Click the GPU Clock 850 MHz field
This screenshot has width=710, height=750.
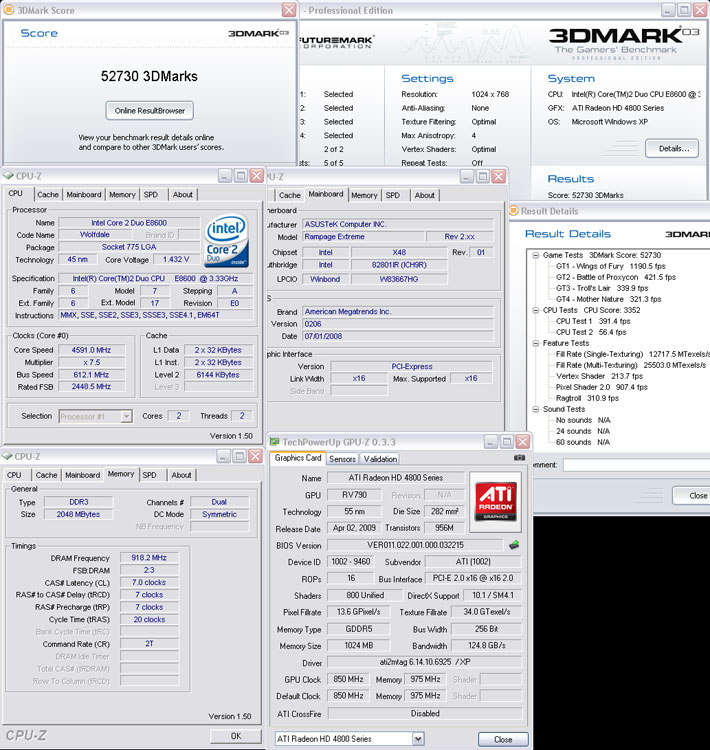(x=348, y=680)
